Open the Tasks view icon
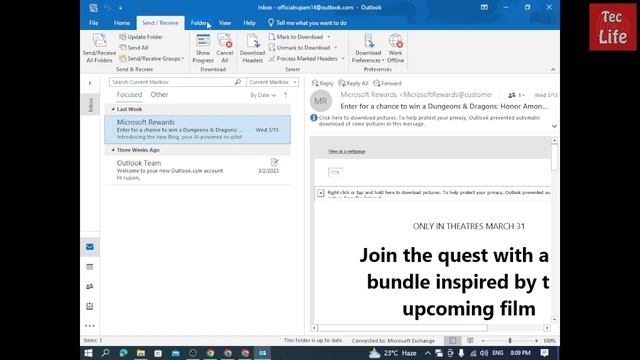The image size is (640, 360). tap(90, 306)
